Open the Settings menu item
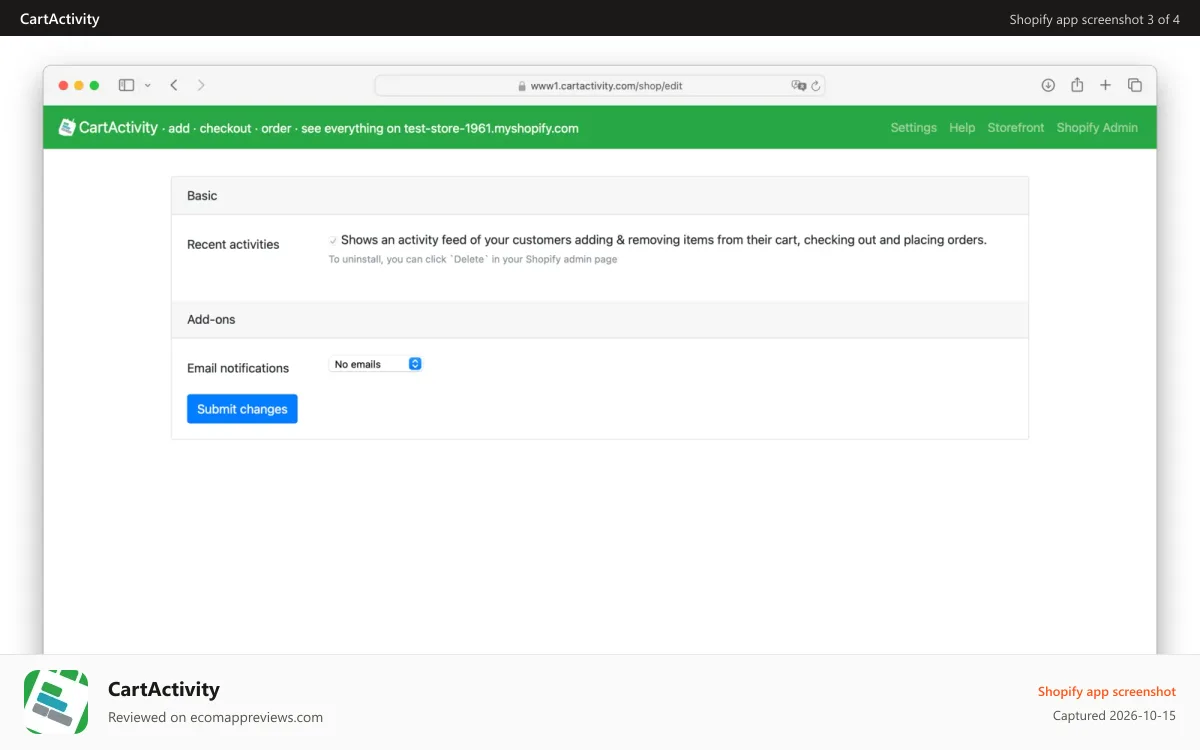Viewport: 1200px width, 750px height. point(914,128)
